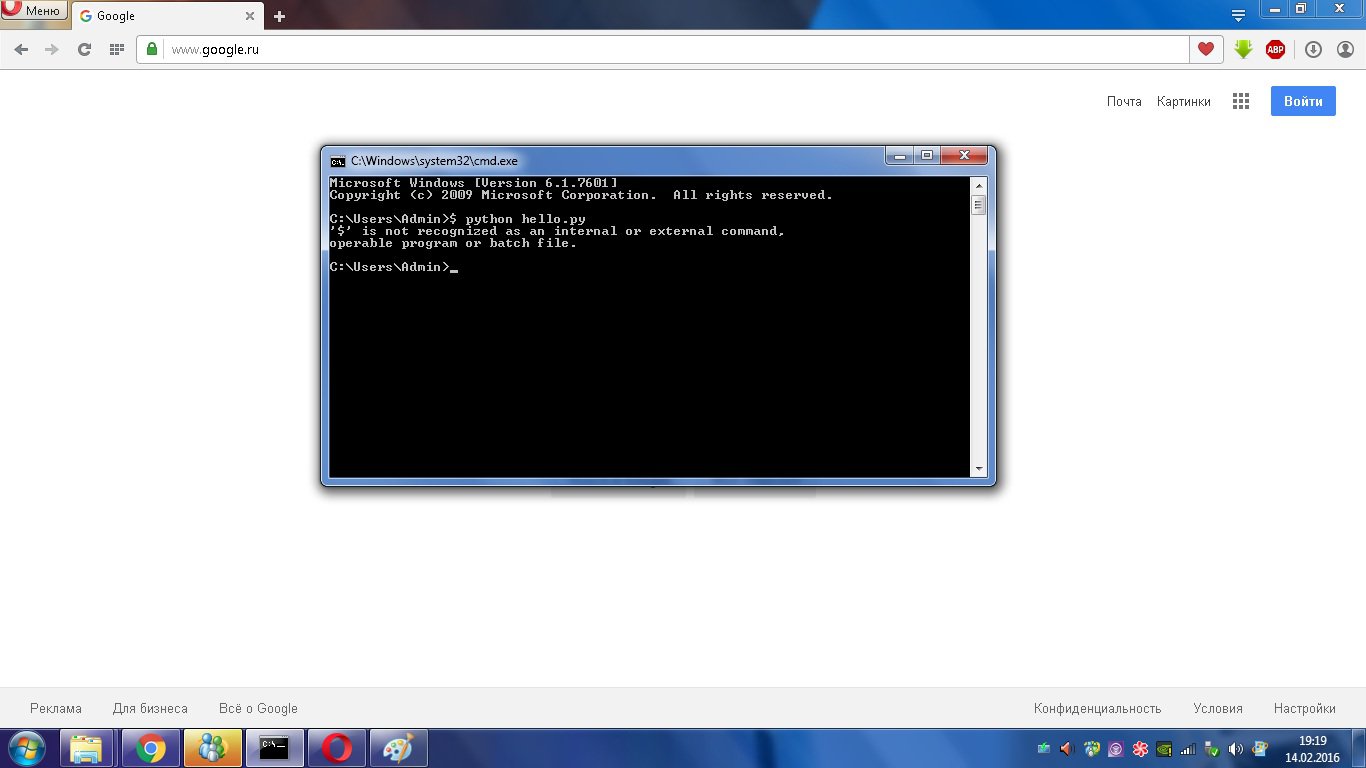Screen dimensions: 1366x768
Task: Click the blue Войти button
Action: pyautogui.click(x=1303, y=101)
